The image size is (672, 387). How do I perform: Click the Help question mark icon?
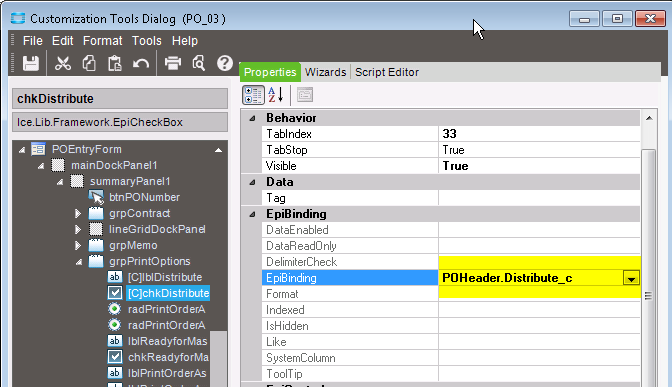tap(225, 63)
